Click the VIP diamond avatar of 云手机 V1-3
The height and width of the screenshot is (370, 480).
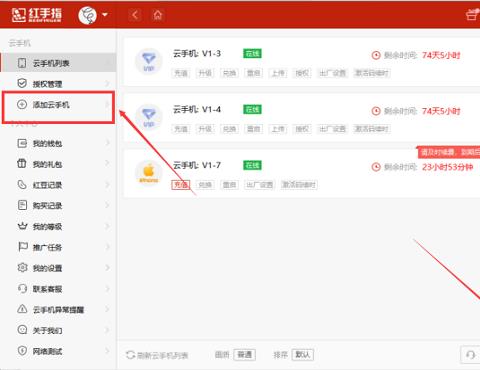pos(149,61)
